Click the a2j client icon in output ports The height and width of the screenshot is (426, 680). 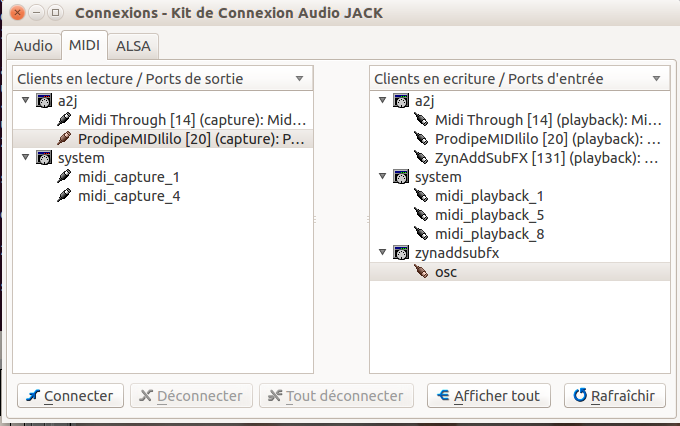click(x=44, y=101)
